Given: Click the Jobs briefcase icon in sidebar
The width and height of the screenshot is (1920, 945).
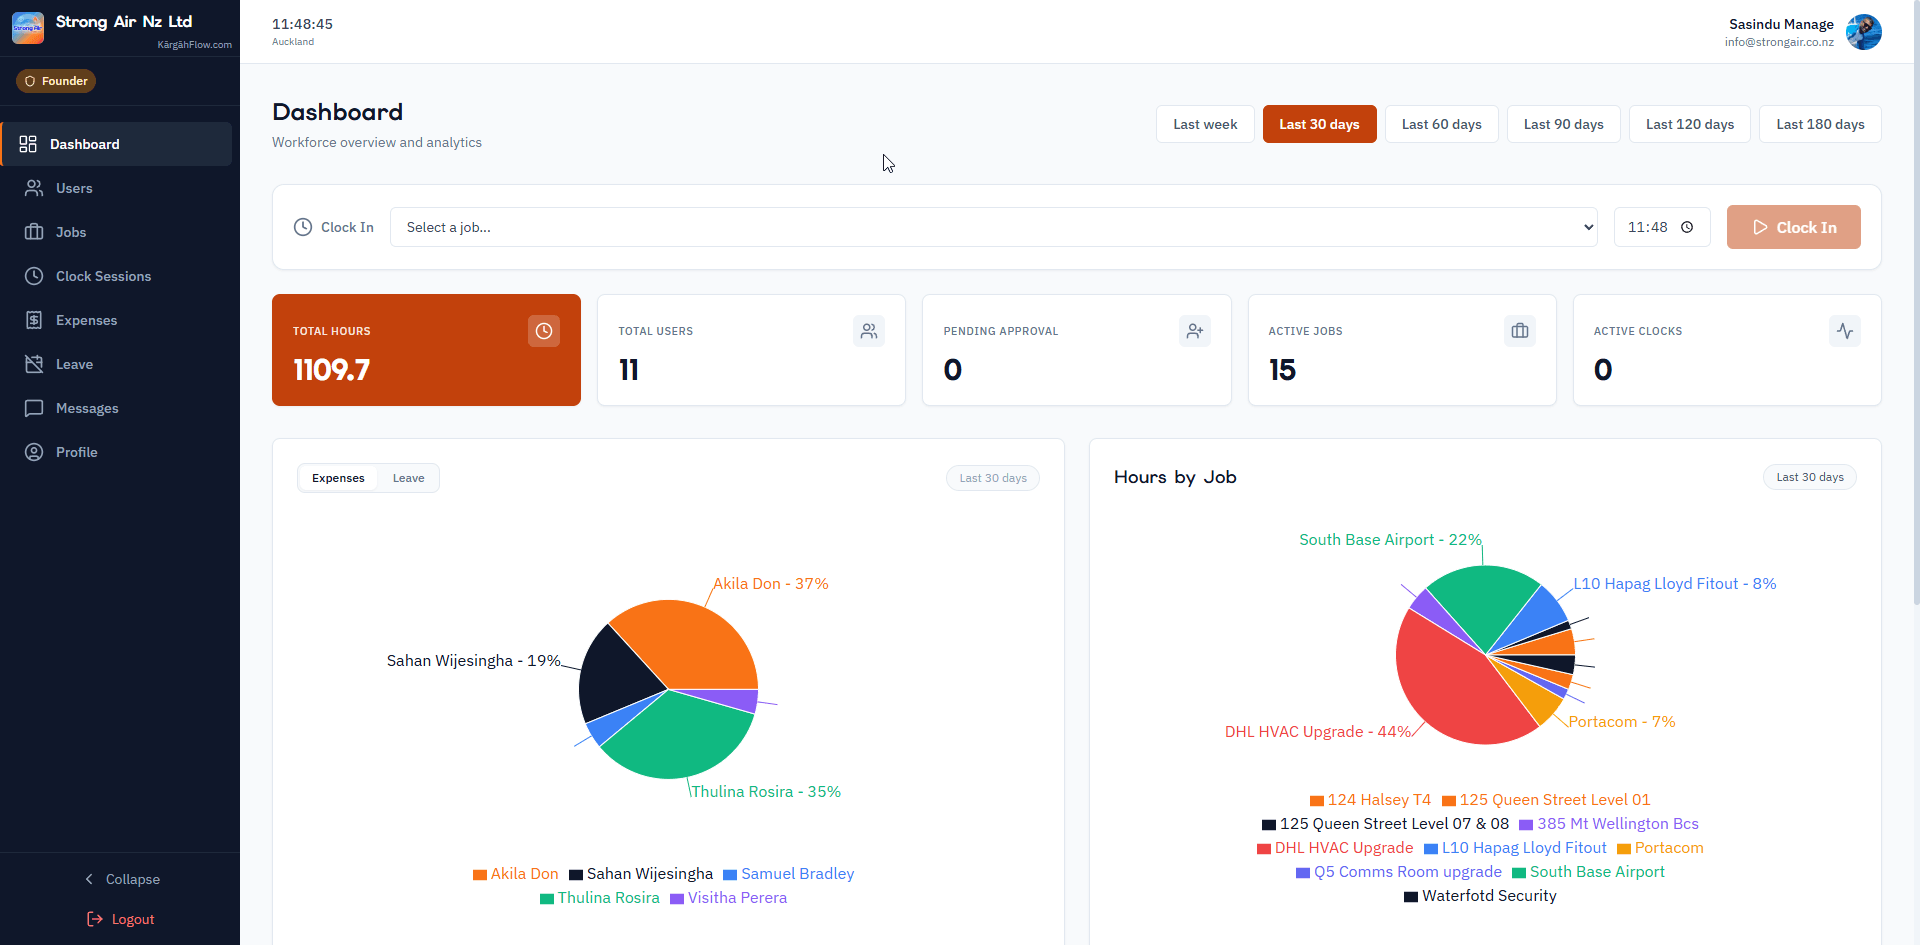Looking at the screenshot, I should [34, 232].
